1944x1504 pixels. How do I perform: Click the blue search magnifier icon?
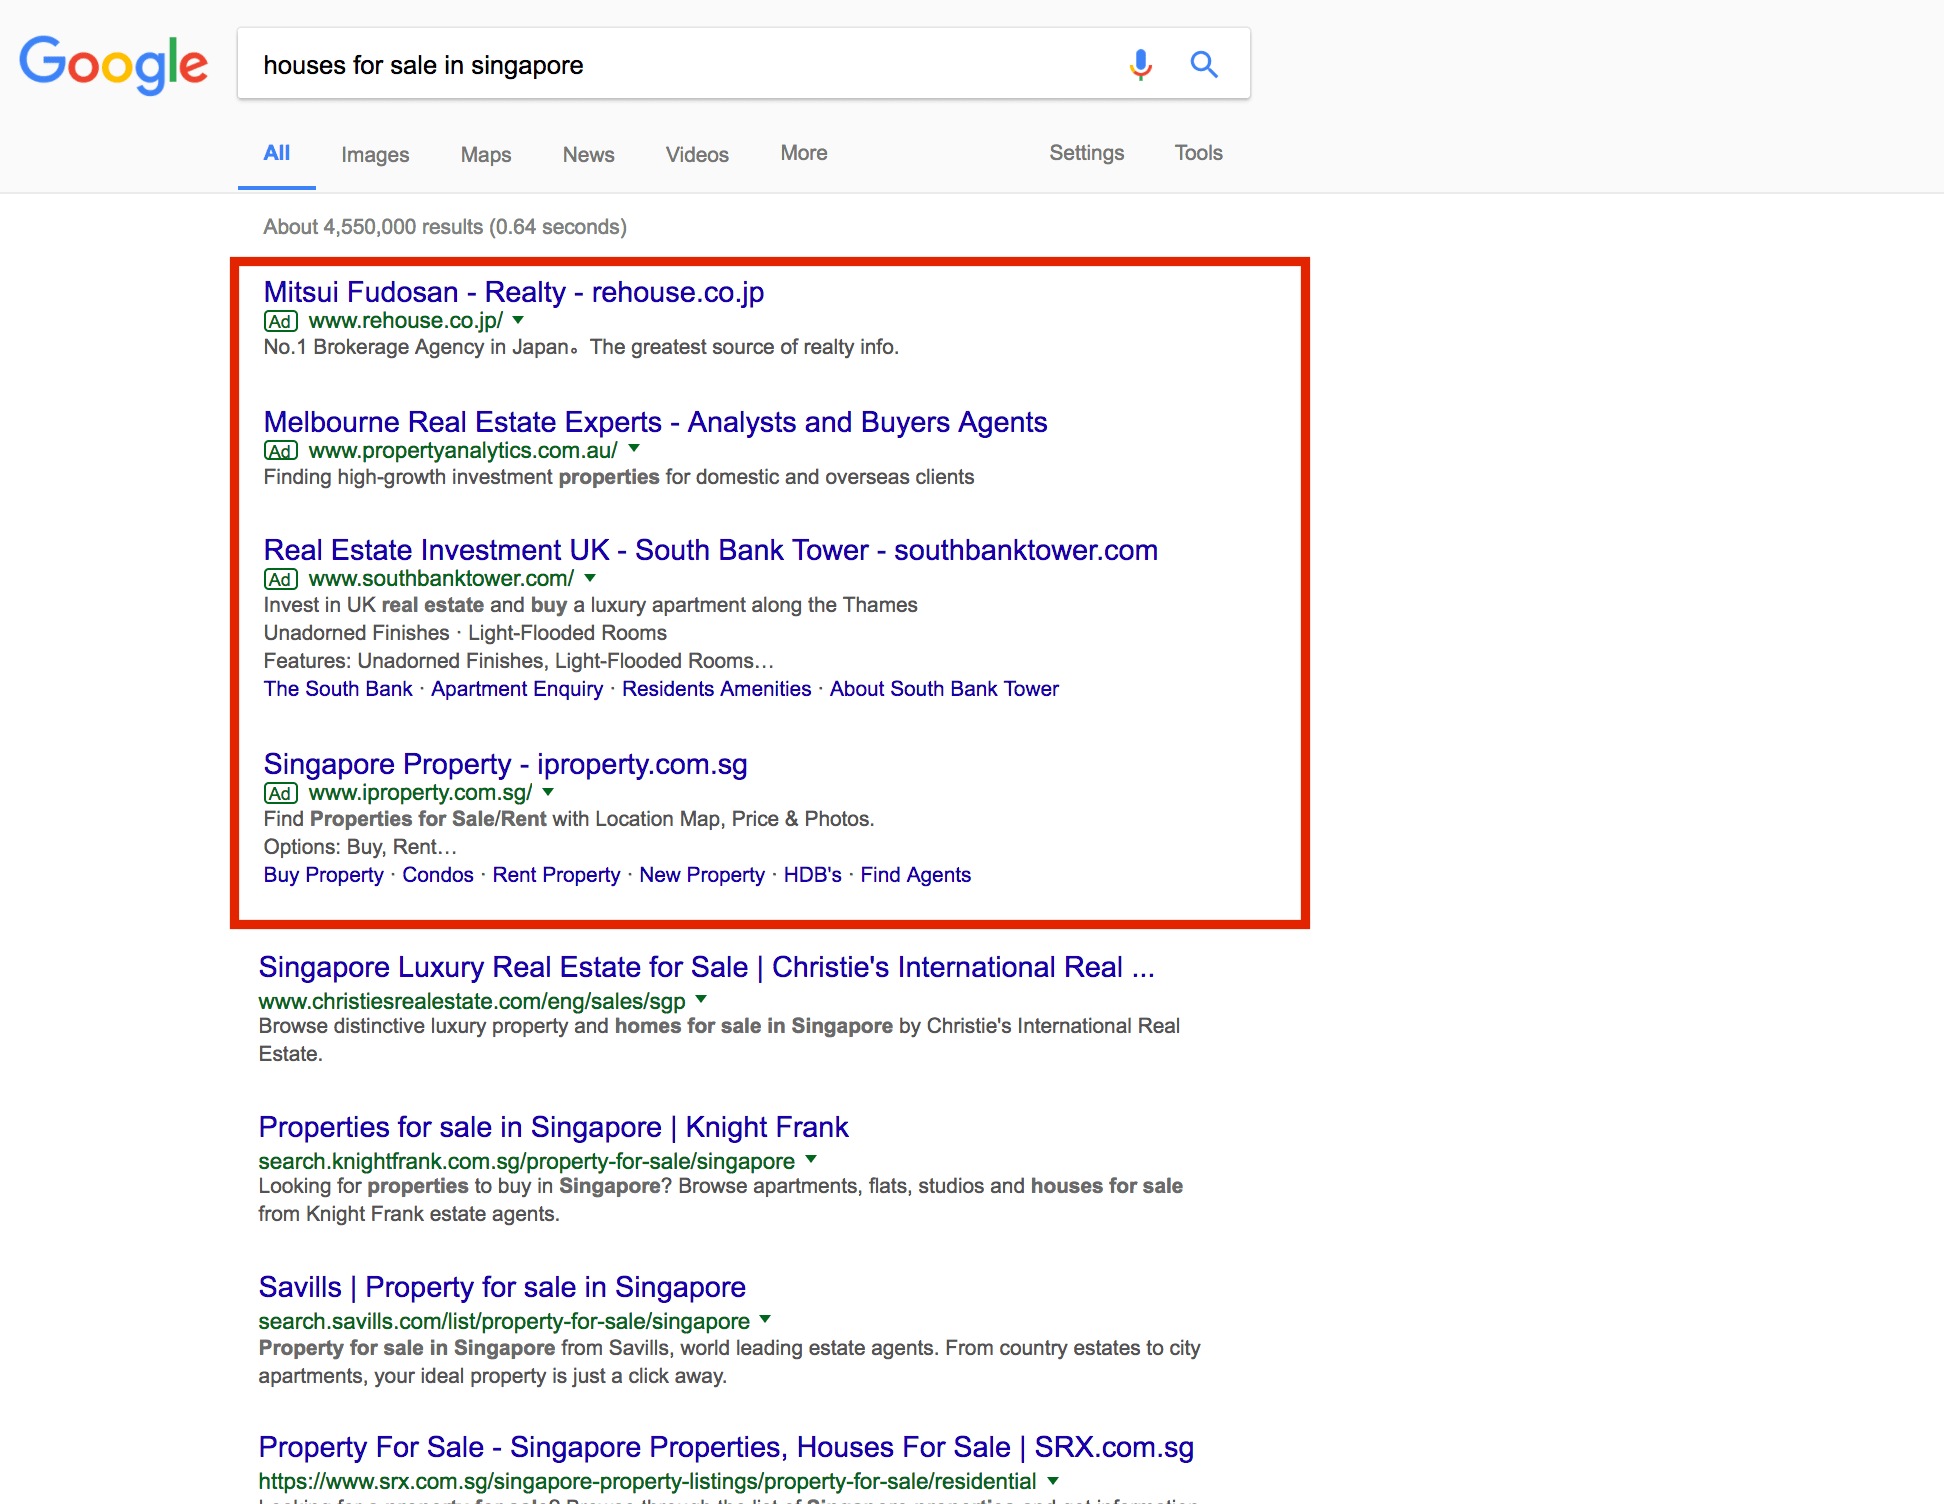click(1204, 65)
